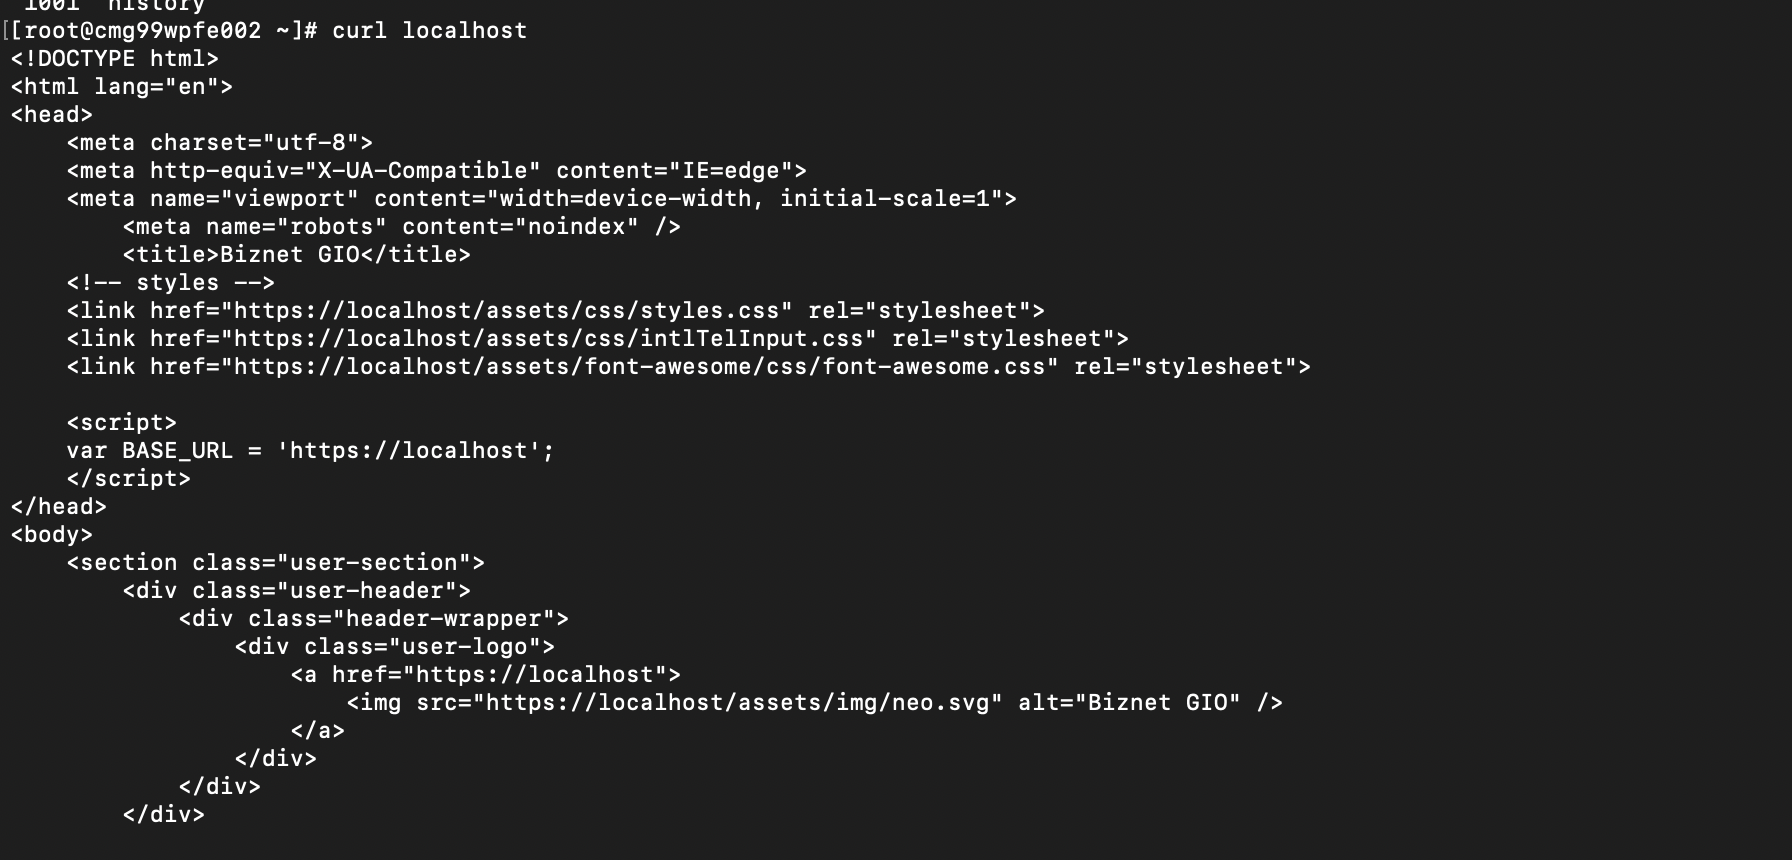Click the 'curl localhost' command text

(x=429, y=31)
